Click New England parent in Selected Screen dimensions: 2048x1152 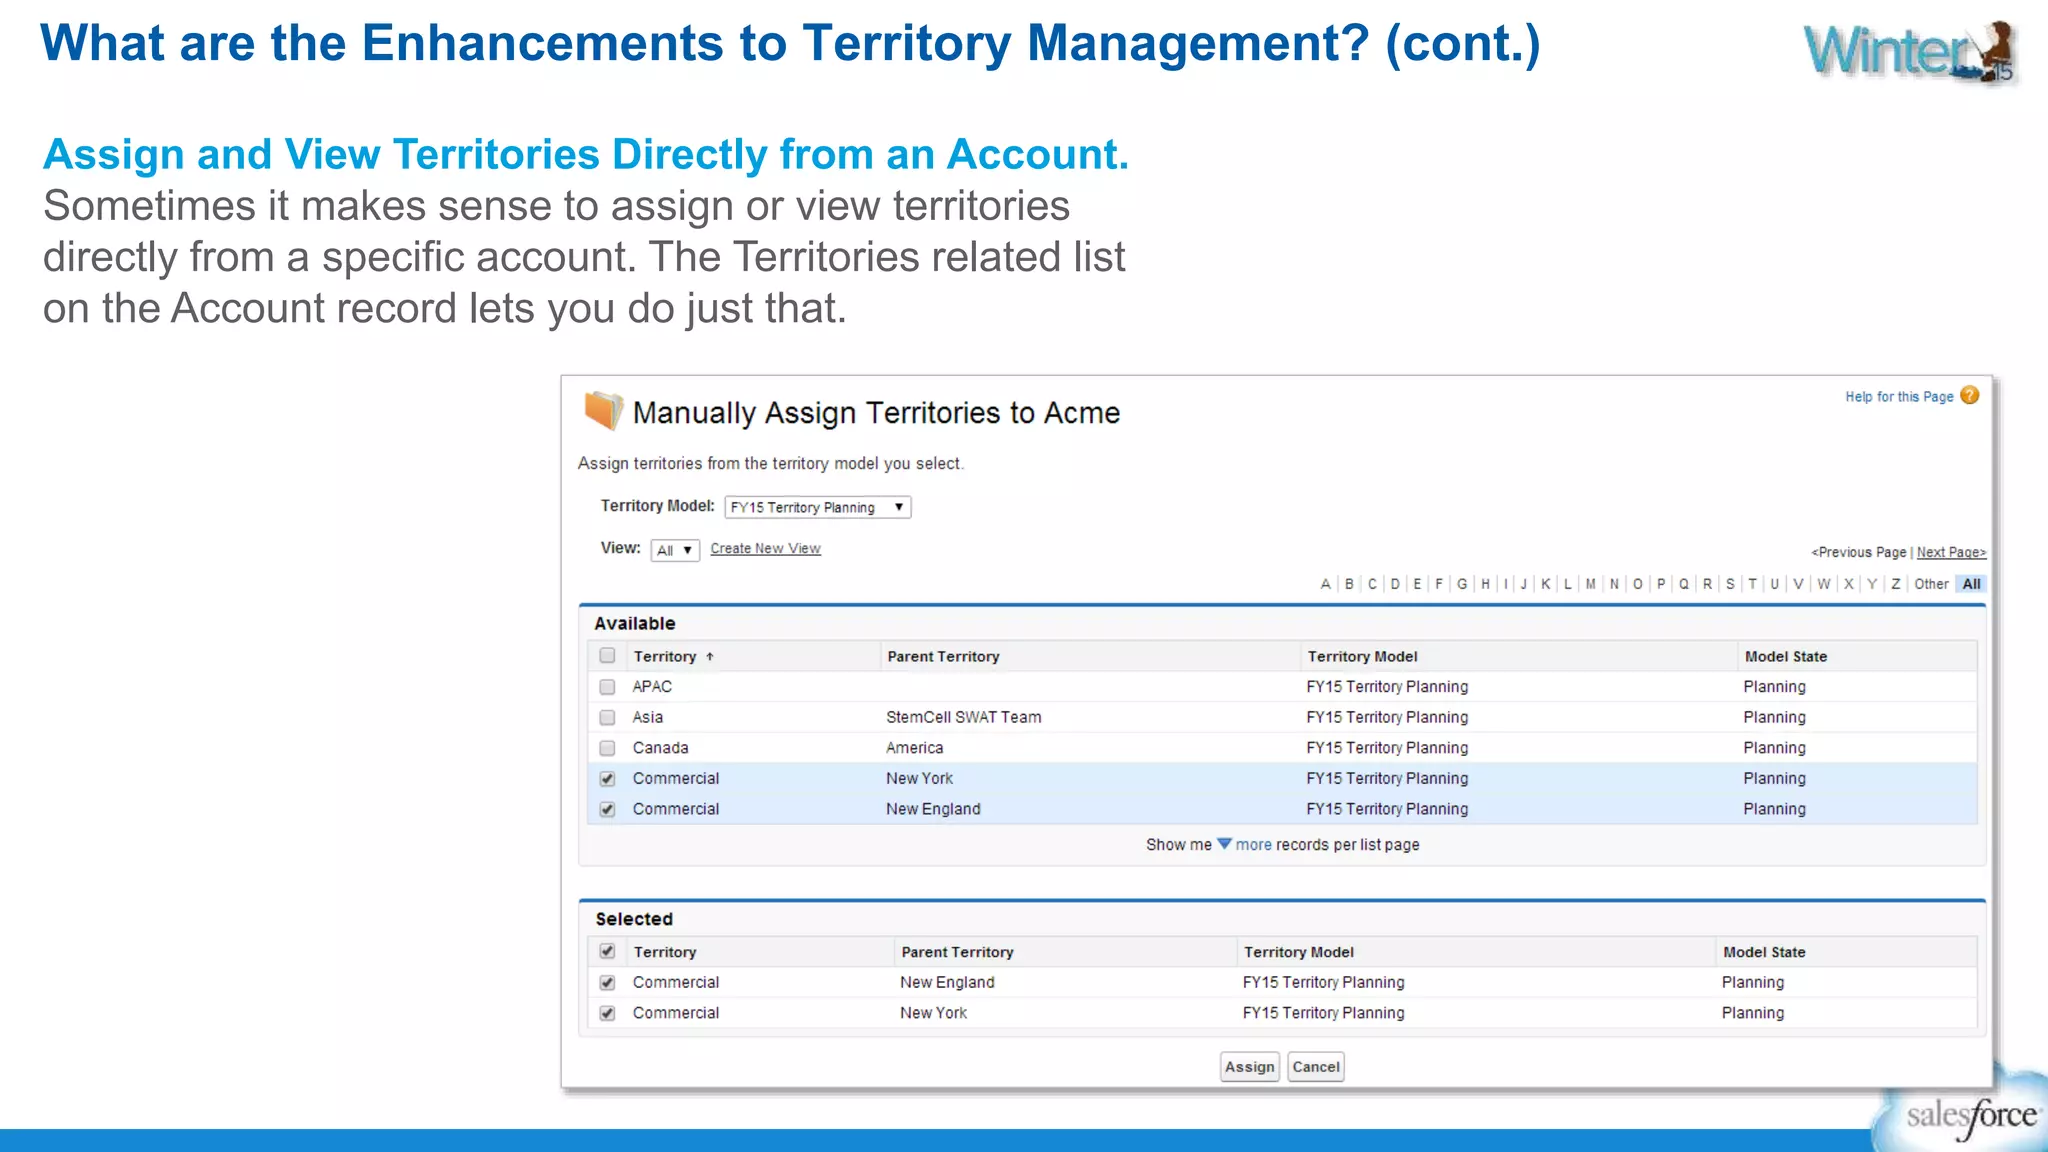(947, 983)
